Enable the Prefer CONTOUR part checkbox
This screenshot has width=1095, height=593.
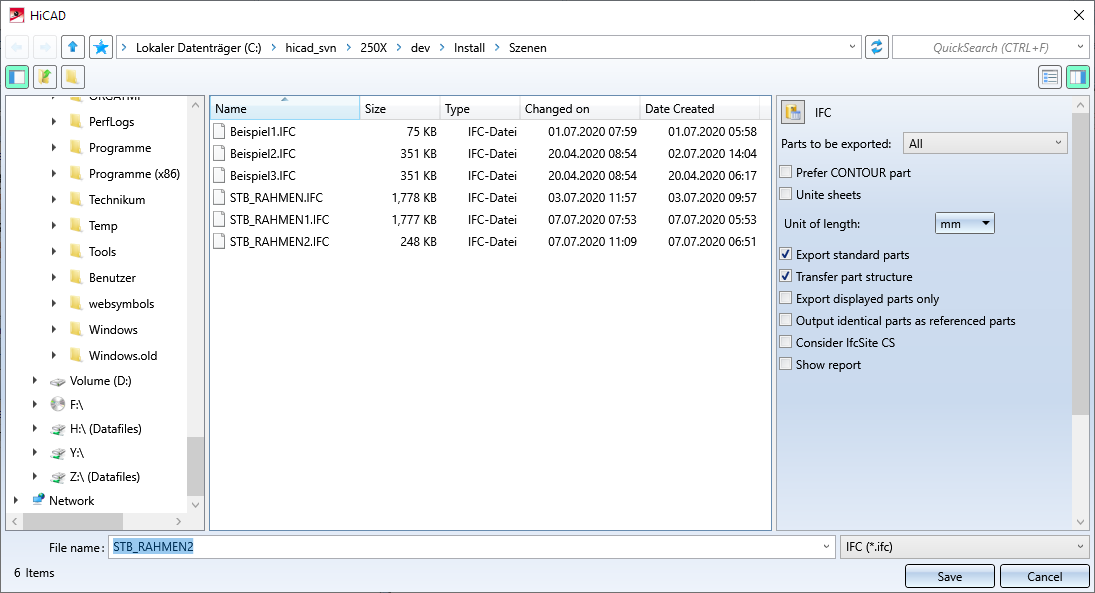[x=786, y=173]
